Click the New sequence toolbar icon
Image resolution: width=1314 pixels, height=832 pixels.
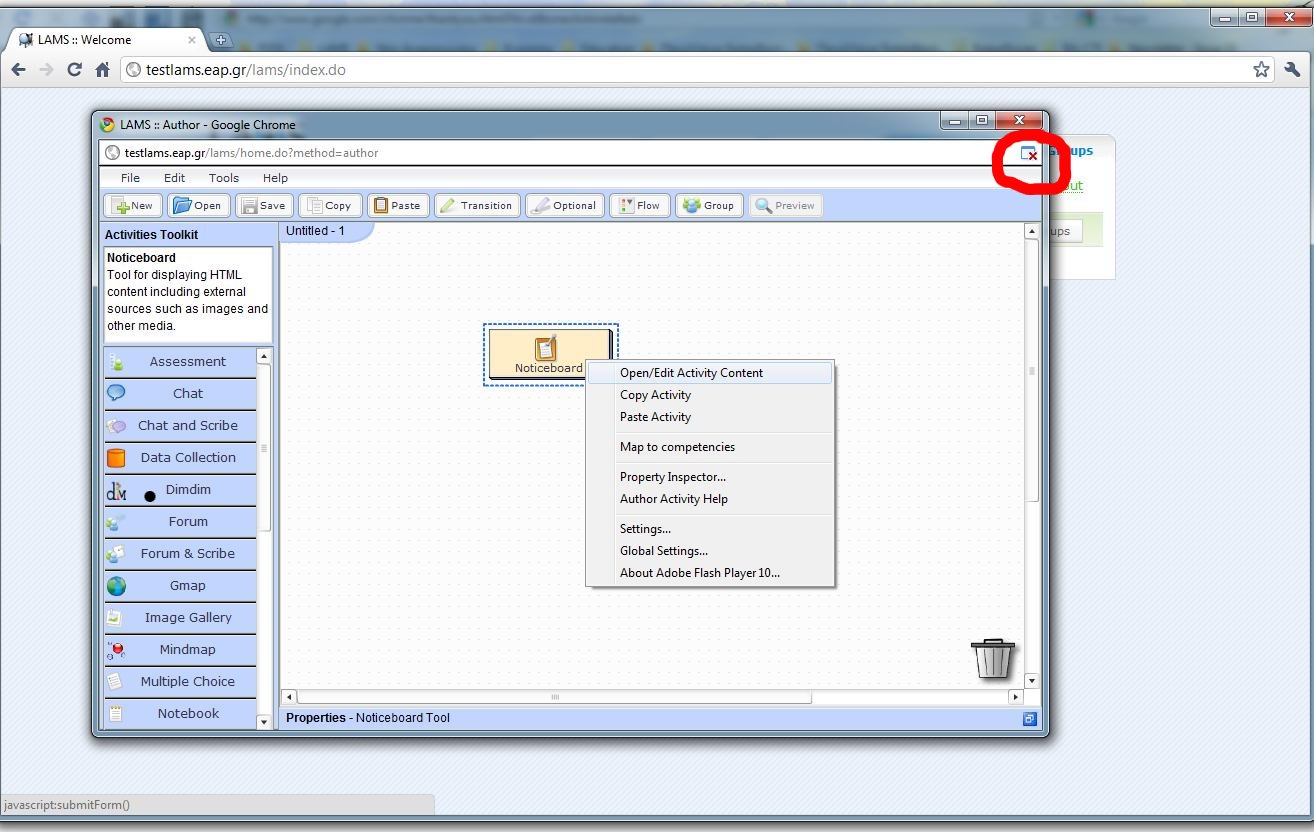pos(133,205)
